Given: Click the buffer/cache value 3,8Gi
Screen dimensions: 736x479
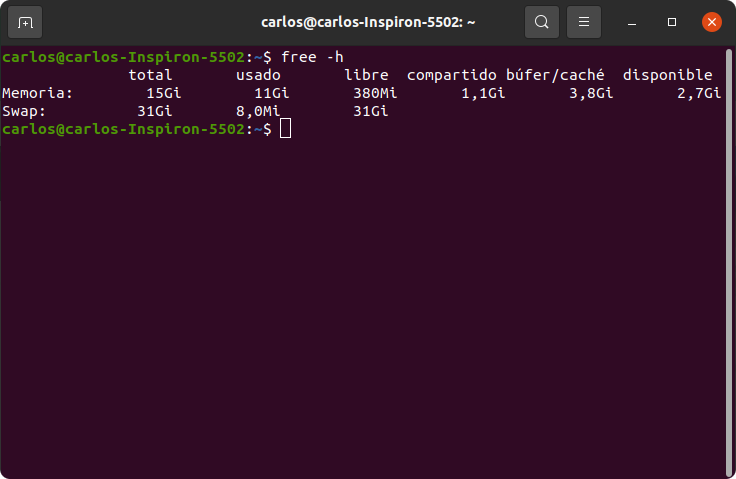Looking at the screenshot, I should tap(591, 93).
